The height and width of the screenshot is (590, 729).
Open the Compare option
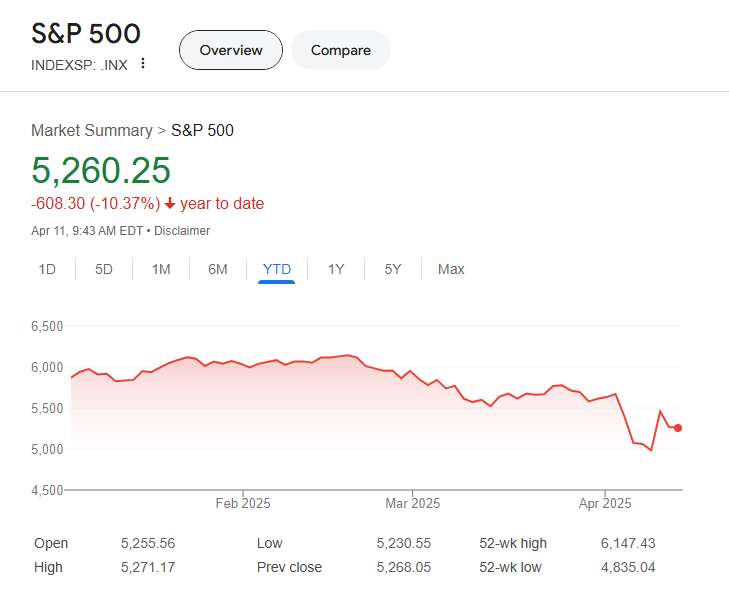tap(340, 50)
